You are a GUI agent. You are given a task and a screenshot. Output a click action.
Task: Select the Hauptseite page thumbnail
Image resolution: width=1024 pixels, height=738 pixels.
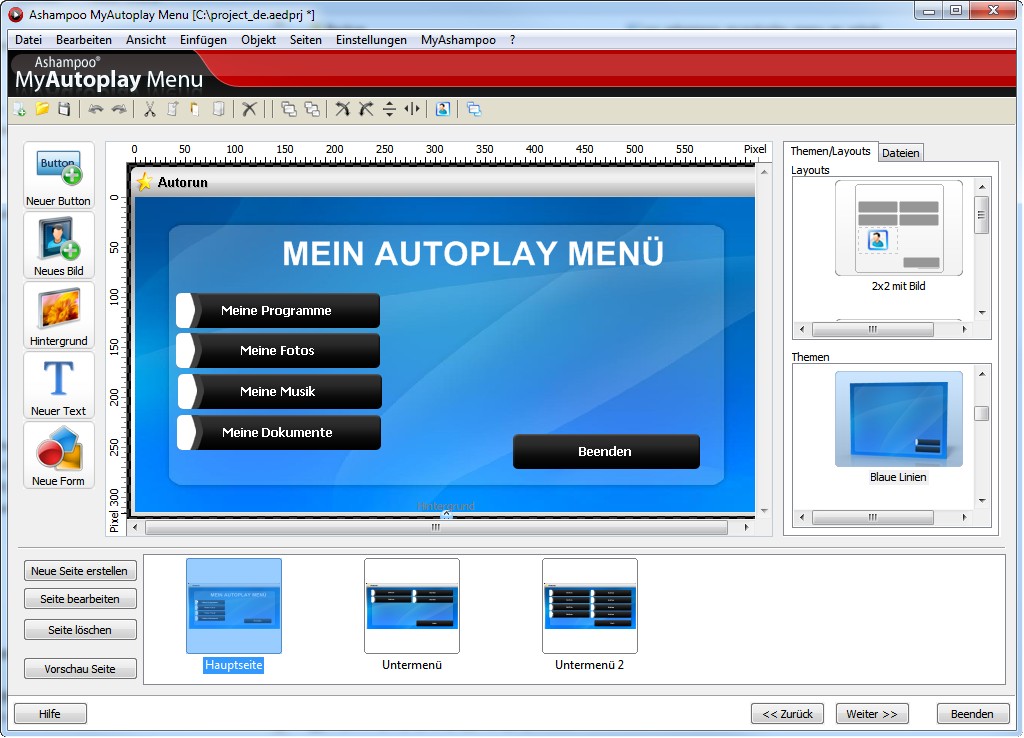click(x=234, y=606)
